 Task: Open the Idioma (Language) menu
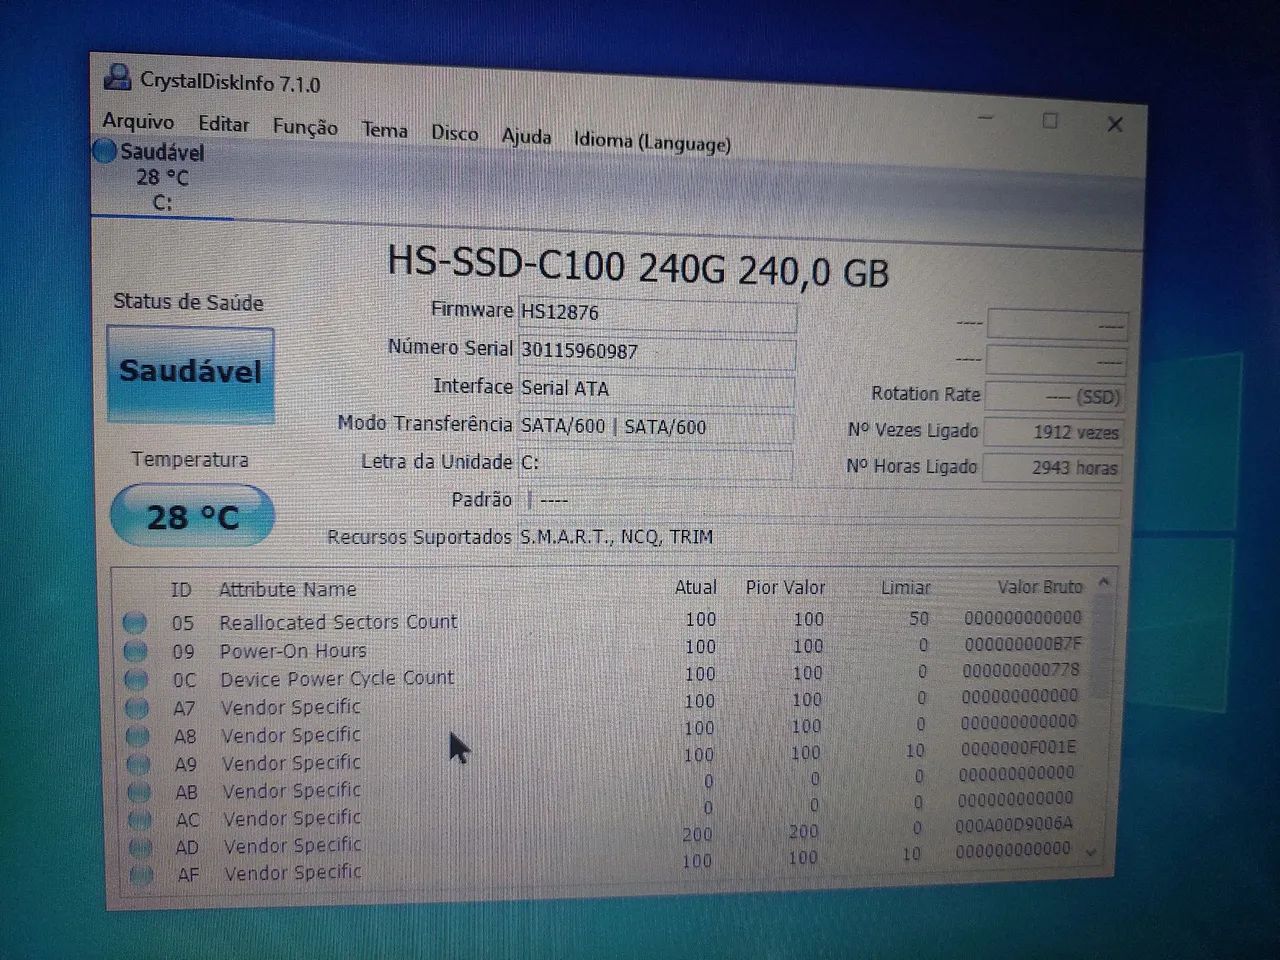[x=652, y=141]
